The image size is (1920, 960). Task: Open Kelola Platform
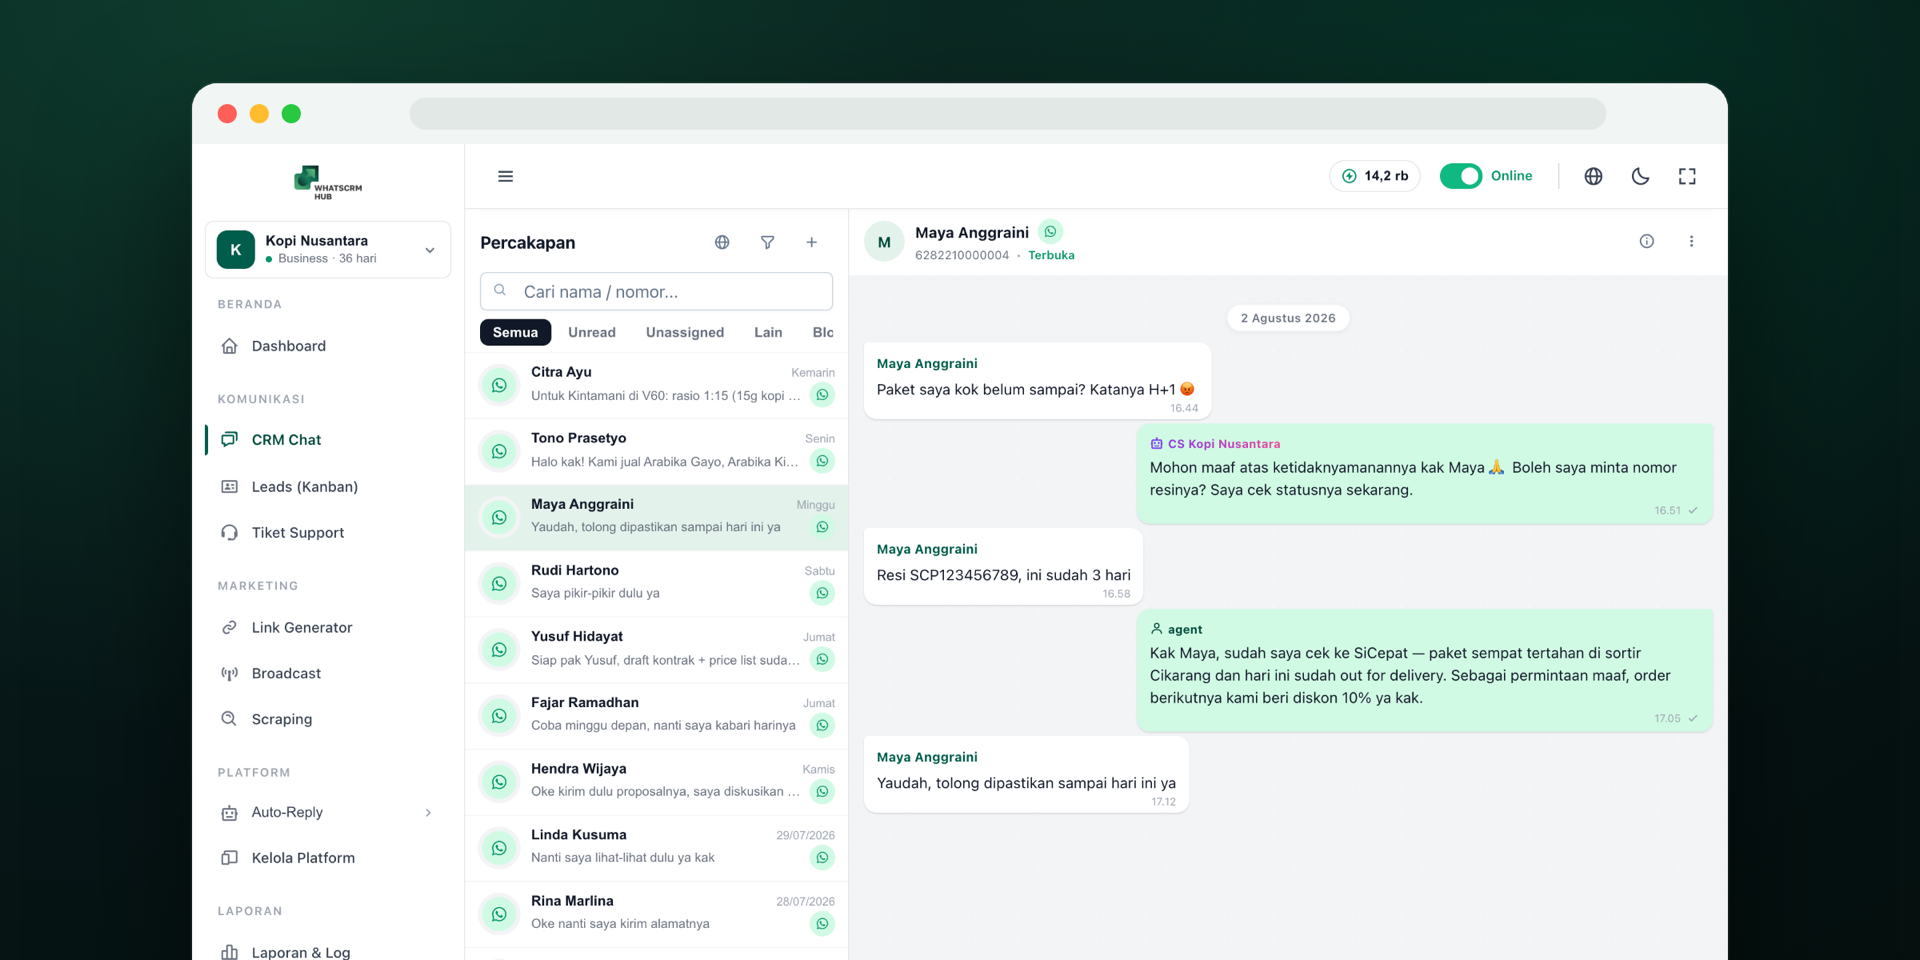click(x=328, y=858)
